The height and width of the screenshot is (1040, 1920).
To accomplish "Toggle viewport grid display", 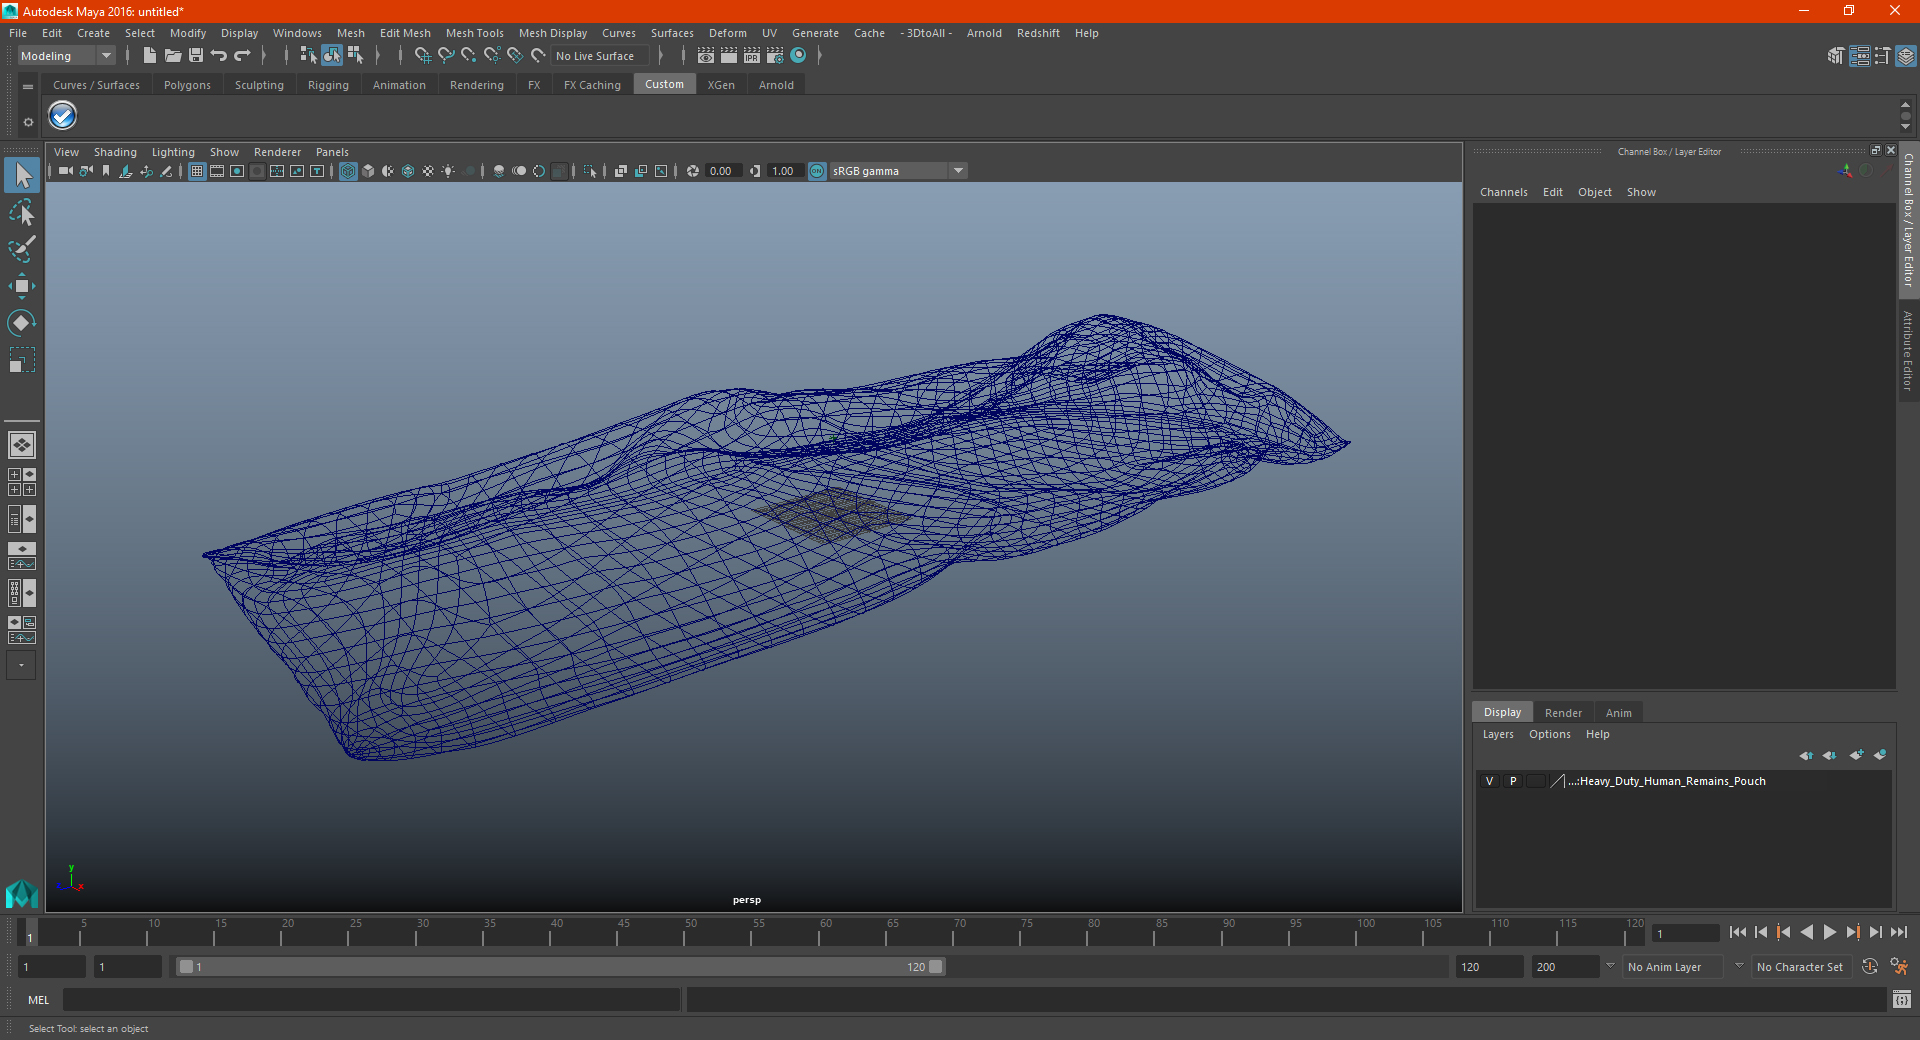I will (x=197, y=171).
